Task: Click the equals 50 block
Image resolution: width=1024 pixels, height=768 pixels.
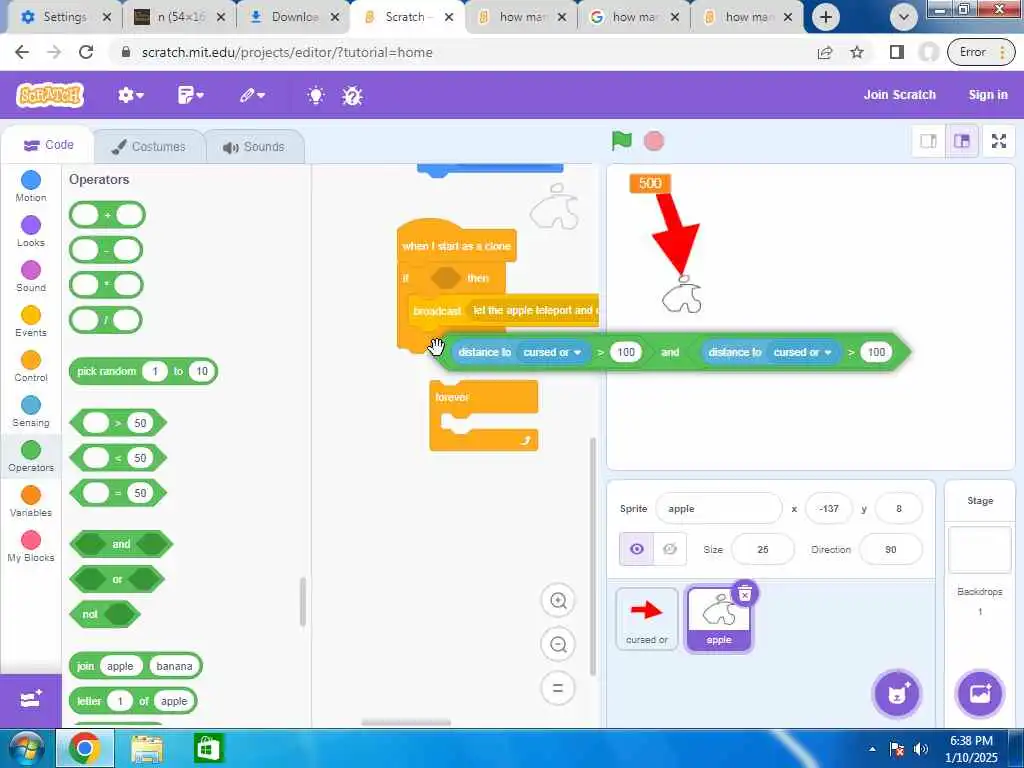Action: pyautogui.click(x=118, y=493)
